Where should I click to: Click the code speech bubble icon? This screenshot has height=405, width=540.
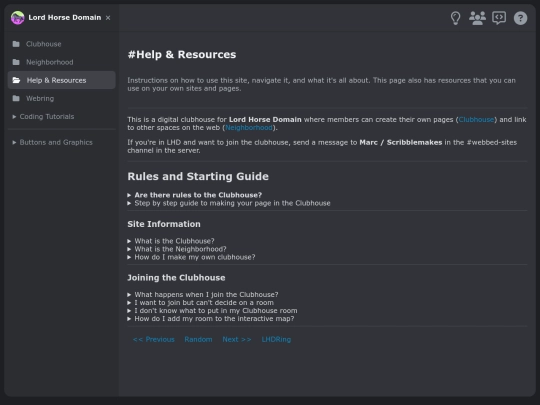point(499,18)
